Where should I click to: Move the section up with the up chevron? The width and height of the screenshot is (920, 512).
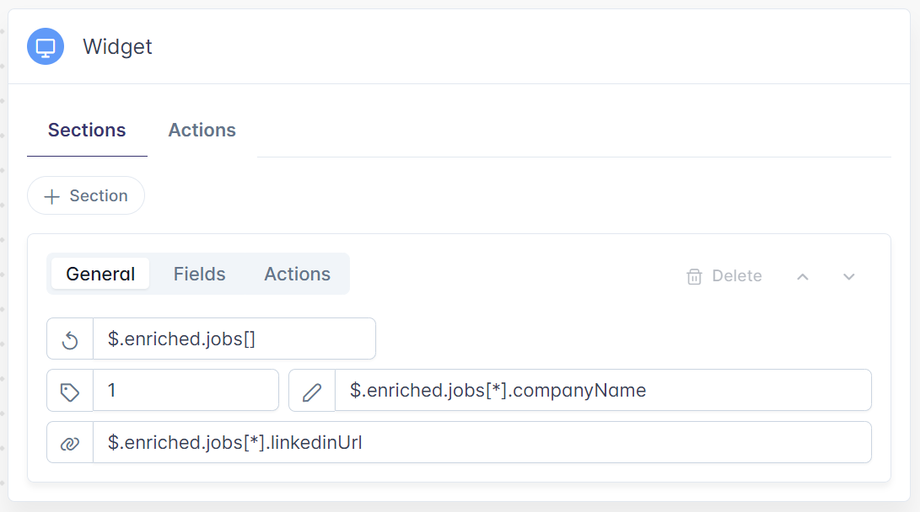[x=802, y=276]
